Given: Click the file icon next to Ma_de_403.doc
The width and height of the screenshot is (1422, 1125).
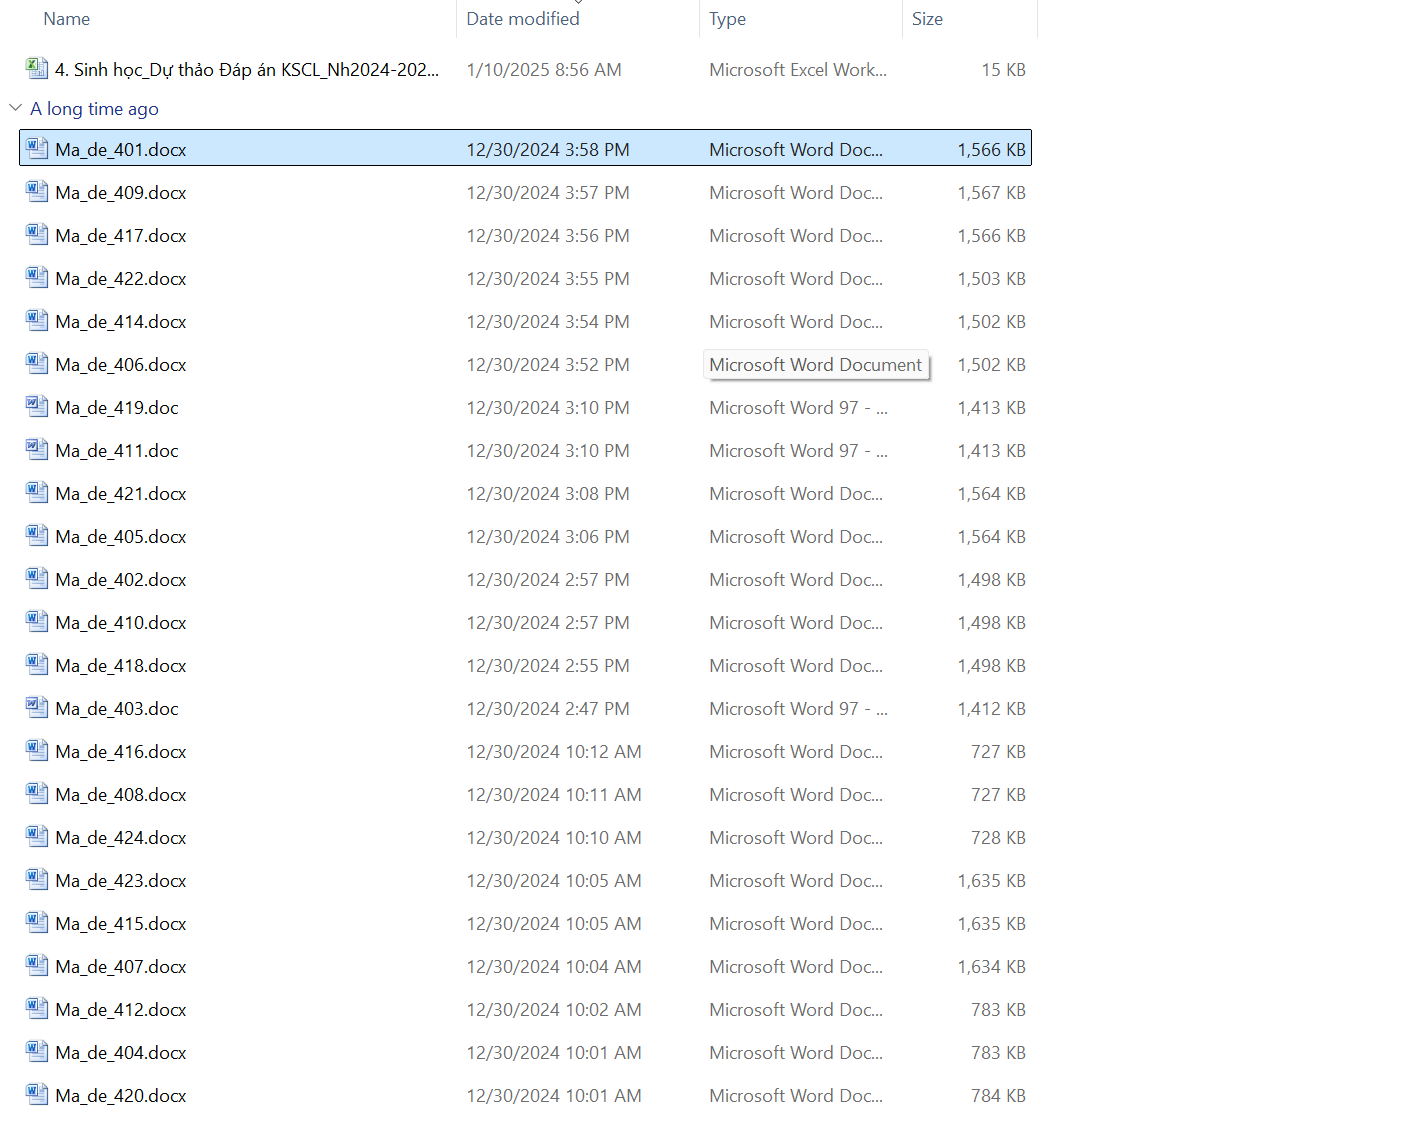Looking at the screenshot, I should [37, 708].
